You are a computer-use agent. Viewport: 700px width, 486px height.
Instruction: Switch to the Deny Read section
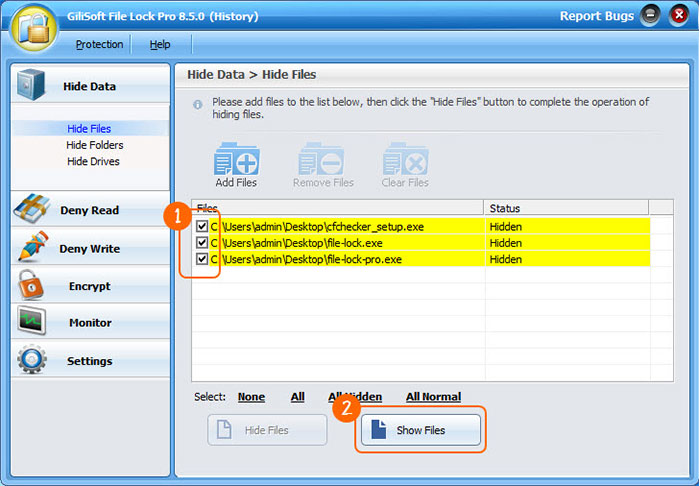[x=90, y=209]
